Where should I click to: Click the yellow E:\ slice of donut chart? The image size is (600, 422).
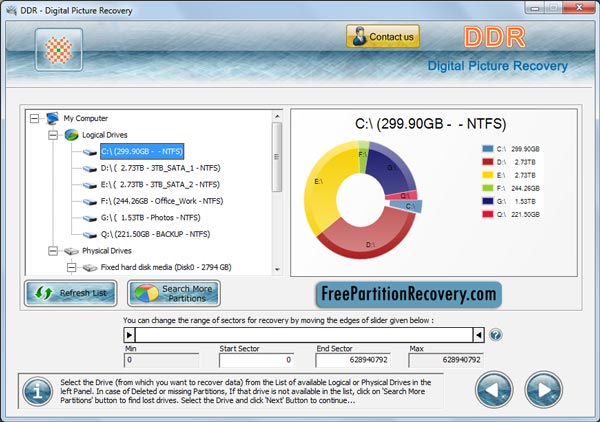pyautogui.click(x=324, y=184)
